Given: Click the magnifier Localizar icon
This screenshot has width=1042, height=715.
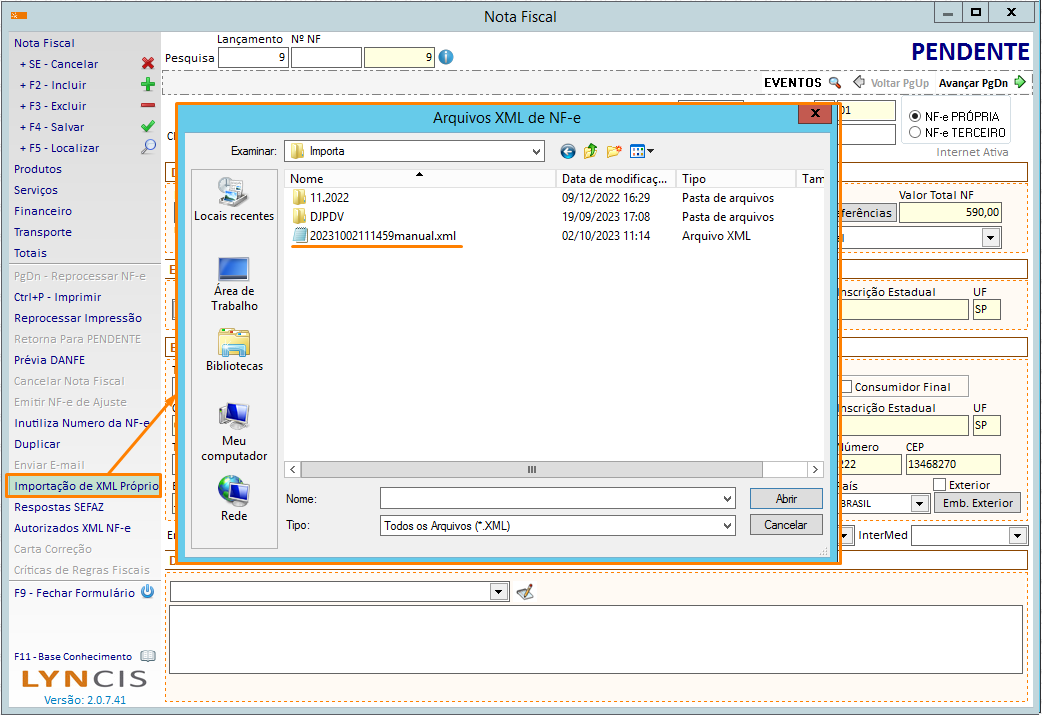Looking at the screenshot, I should (148, 148).
